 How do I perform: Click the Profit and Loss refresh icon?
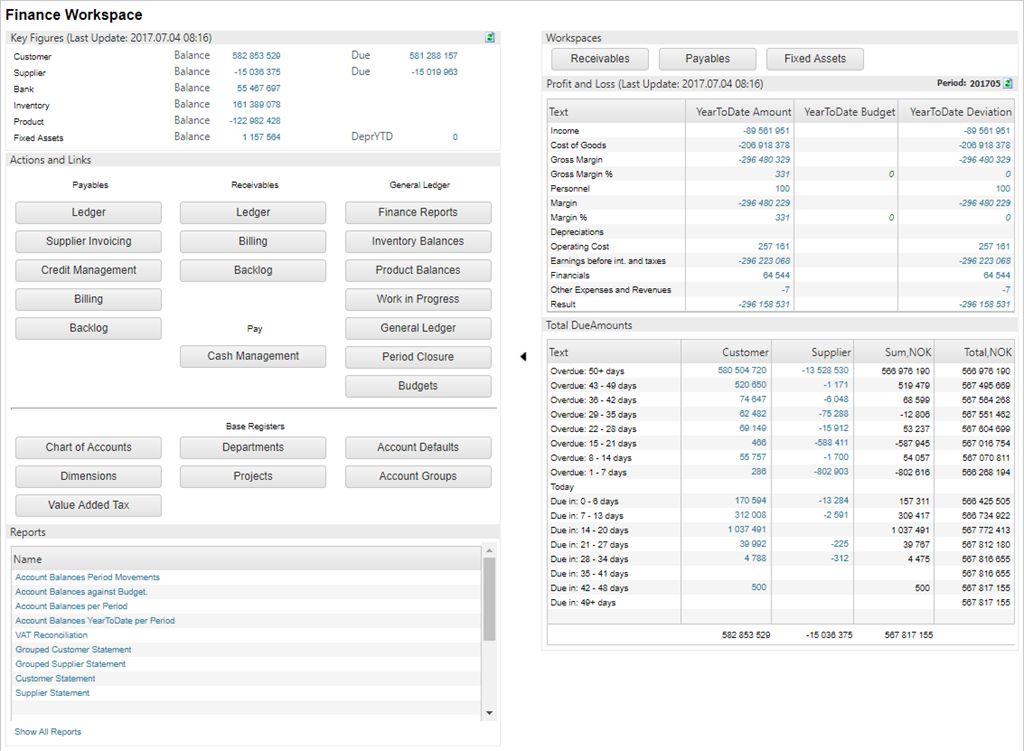pos(1008,84)
